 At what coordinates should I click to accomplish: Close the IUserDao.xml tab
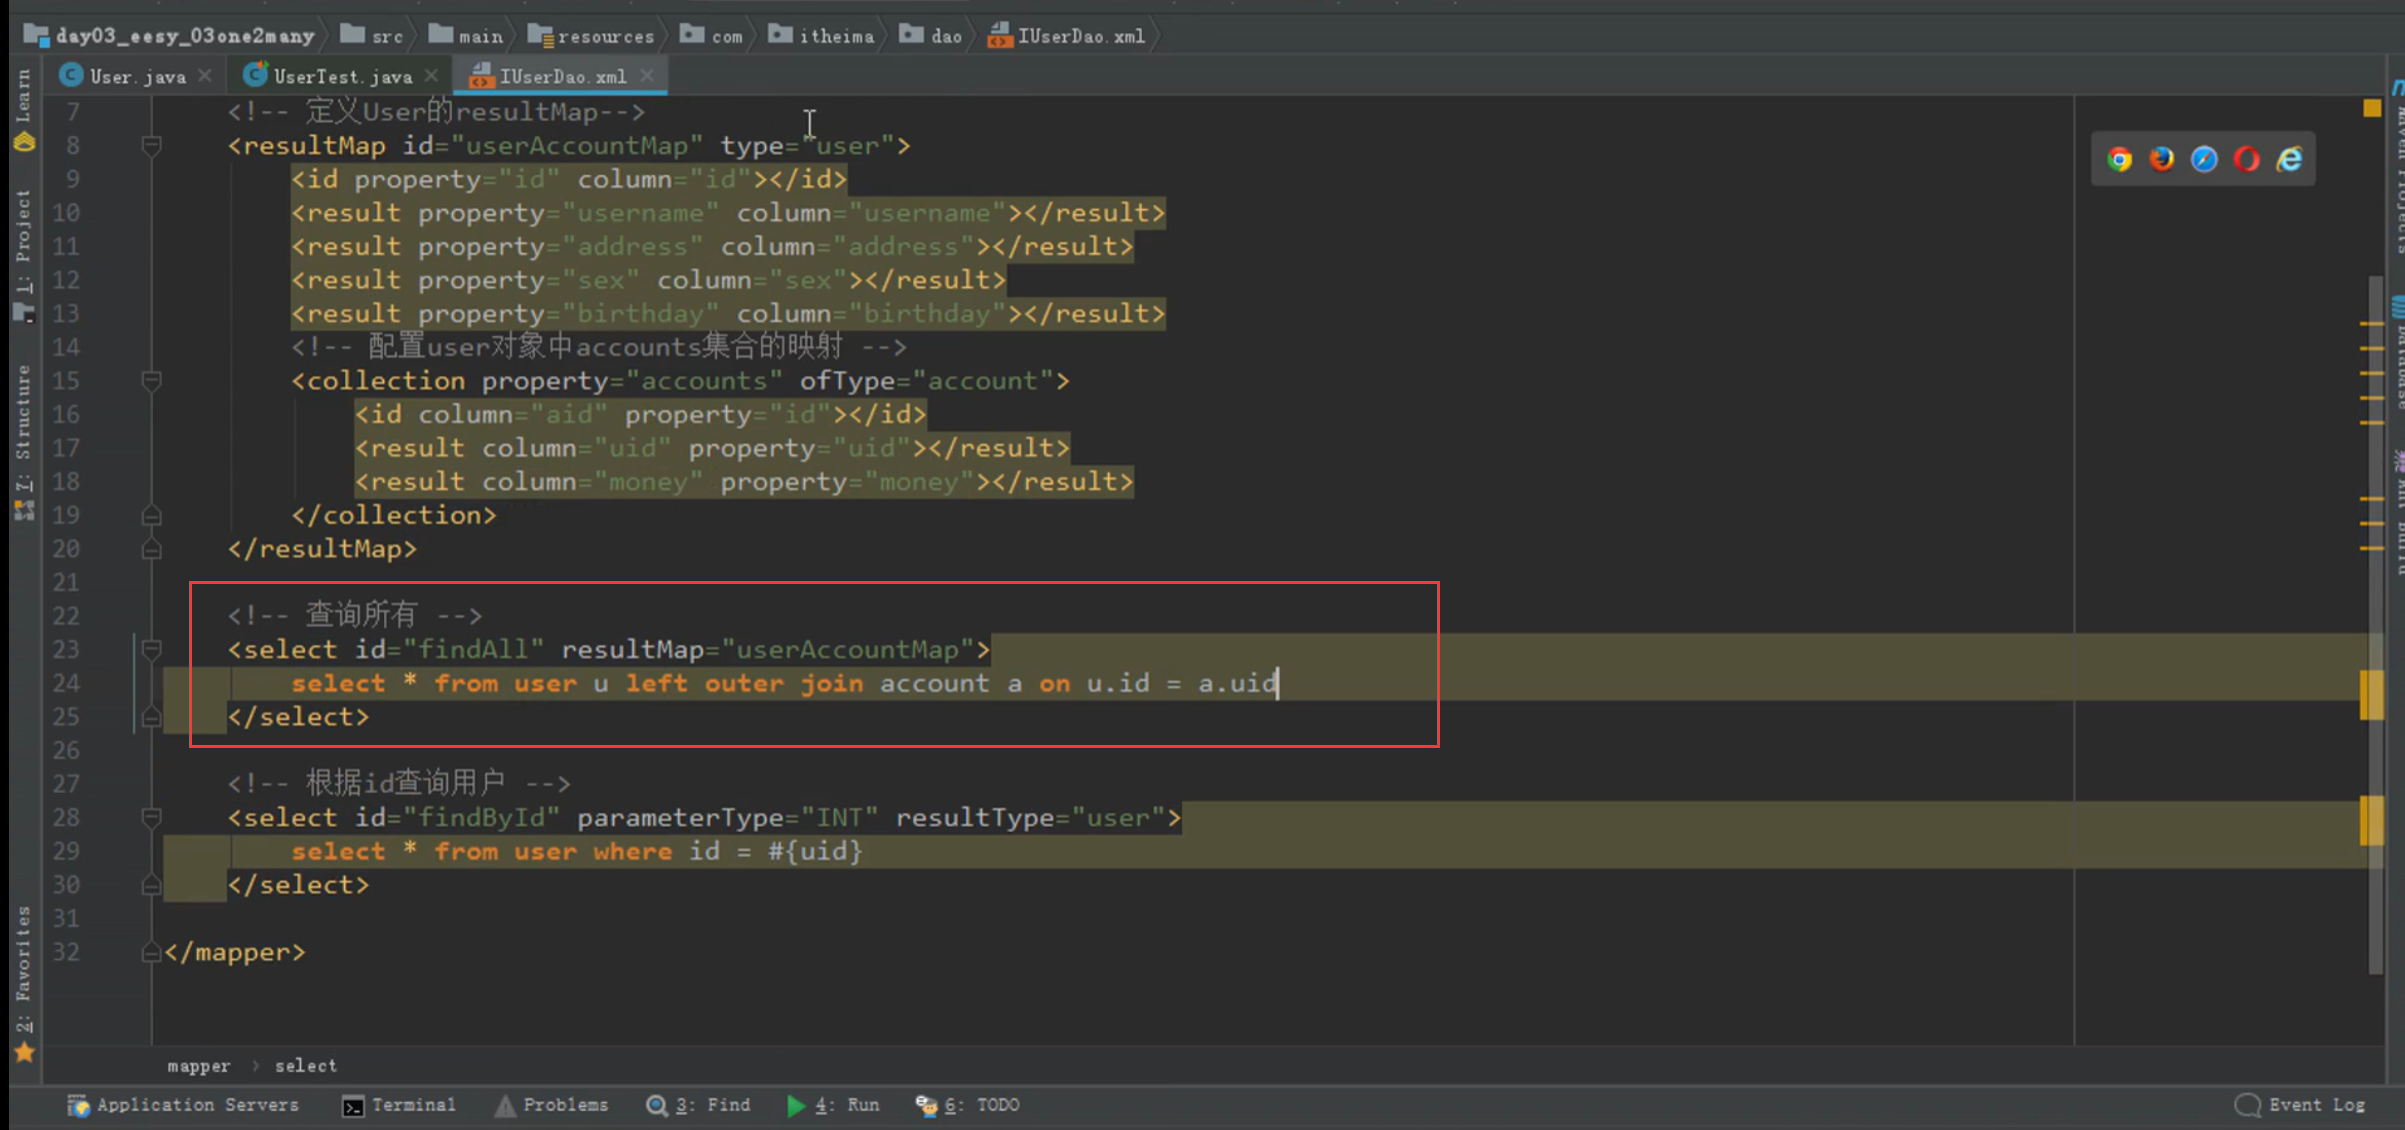[647, 76]
